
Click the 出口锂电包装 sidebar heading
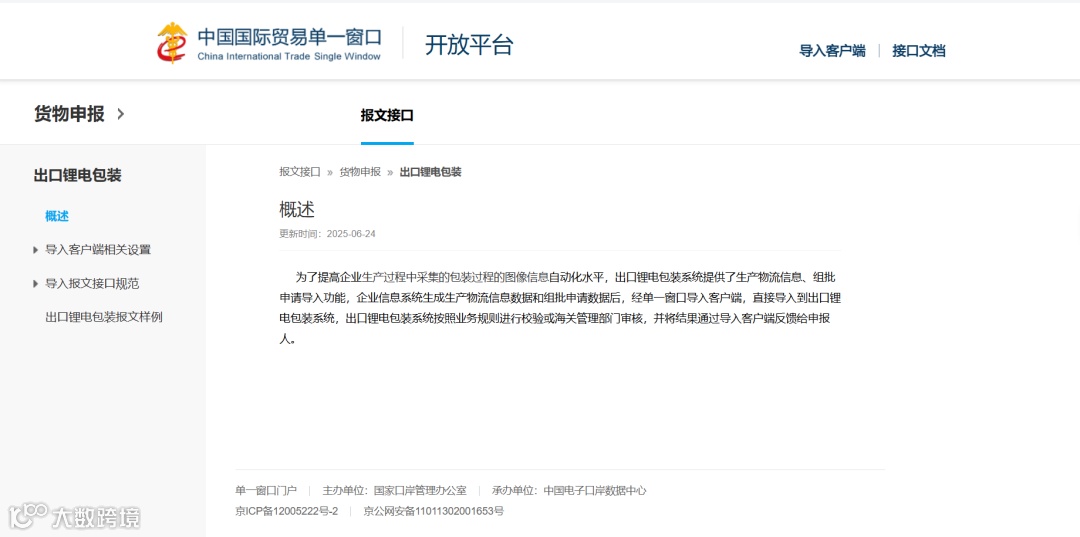point(77,176)
